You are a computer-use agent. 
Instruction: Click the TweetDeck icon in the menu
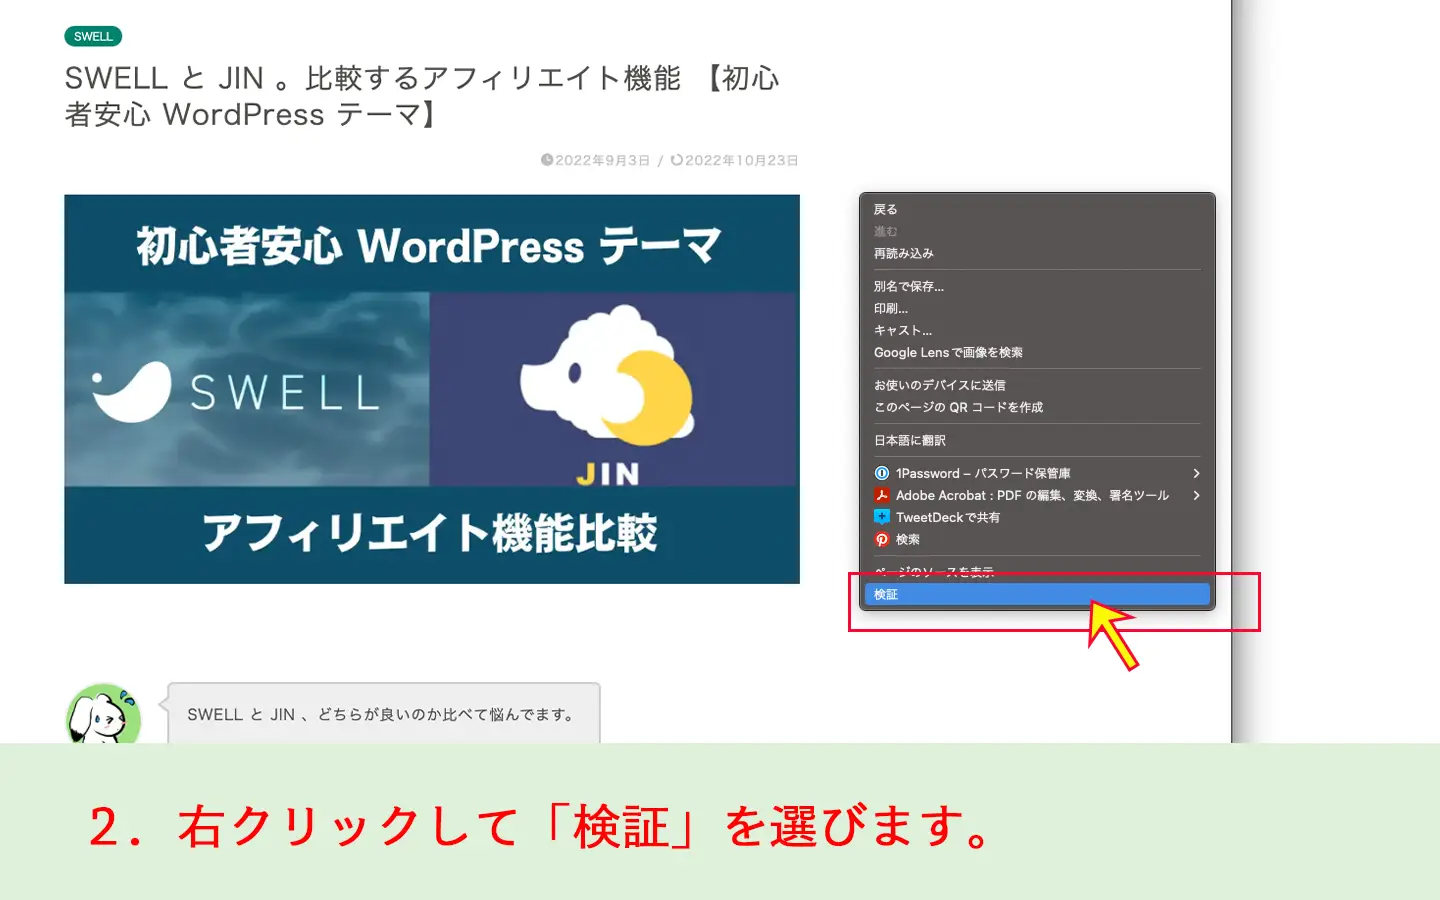tap(882, 518)
